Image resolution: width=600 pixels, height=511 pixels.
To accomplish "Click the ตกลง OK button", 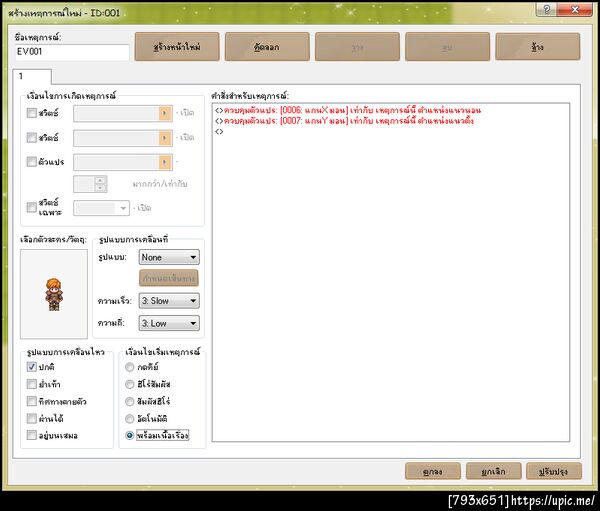I will point(433,471).
